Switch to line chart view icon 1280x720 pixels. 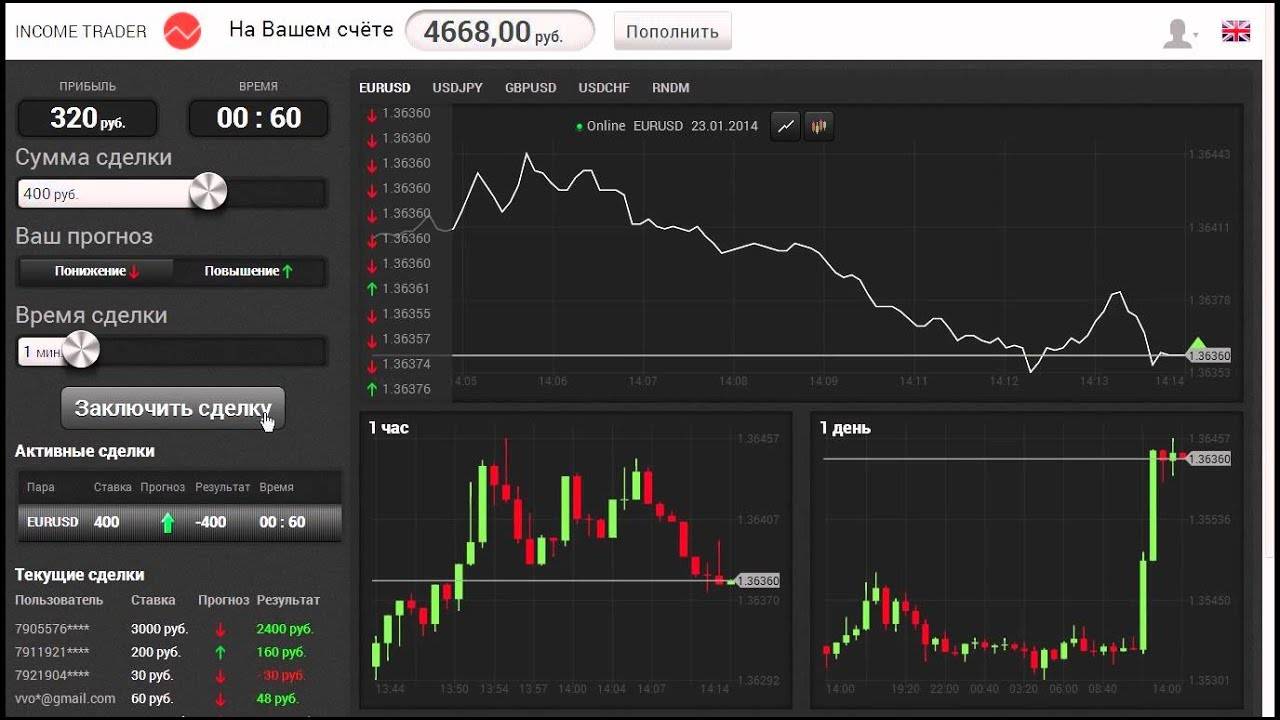786,126
